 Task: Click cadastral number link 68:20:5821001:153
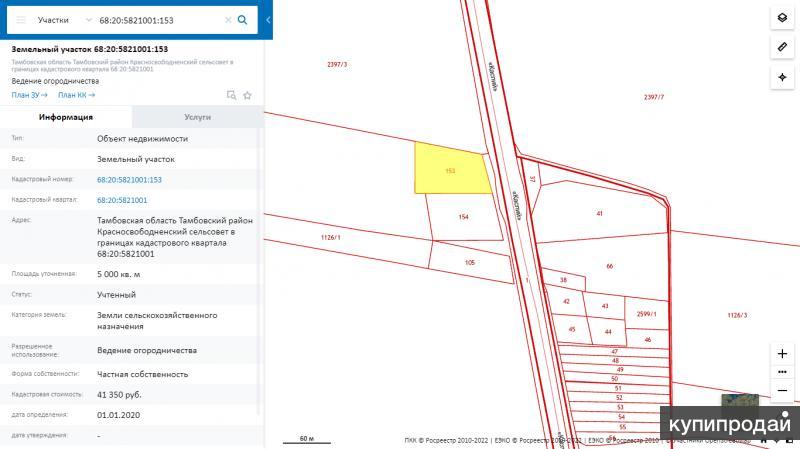pyautogui.click(x=129, y=180)
